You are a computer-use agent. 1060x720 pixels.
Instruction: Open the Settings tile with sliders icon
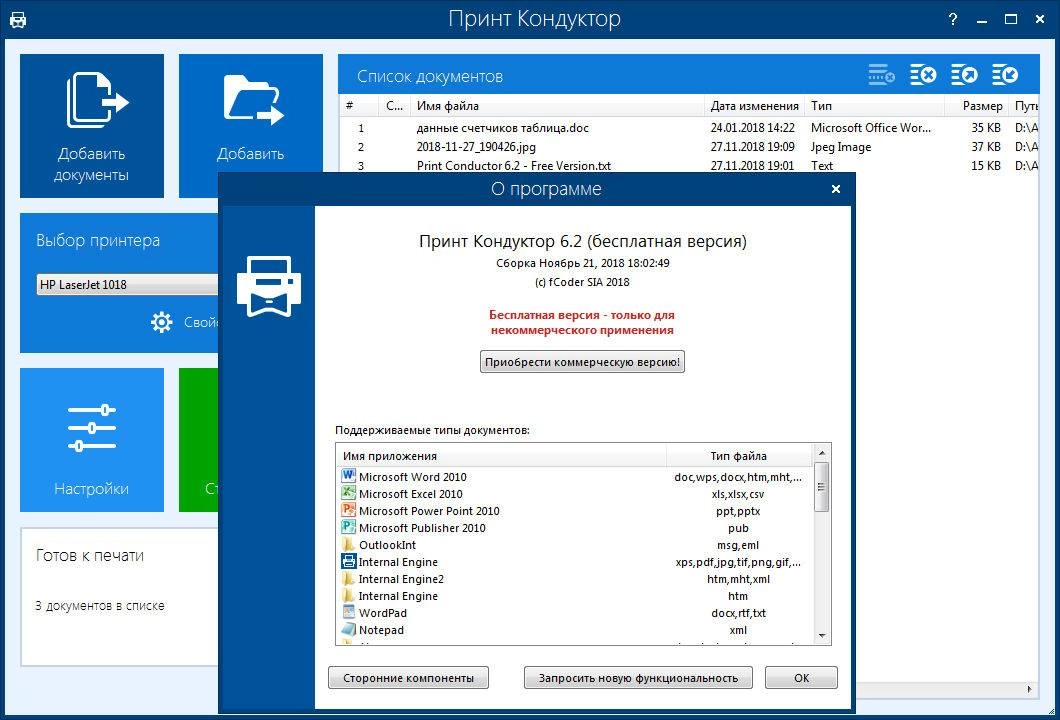pyautogui.click(x=92, y=439)
